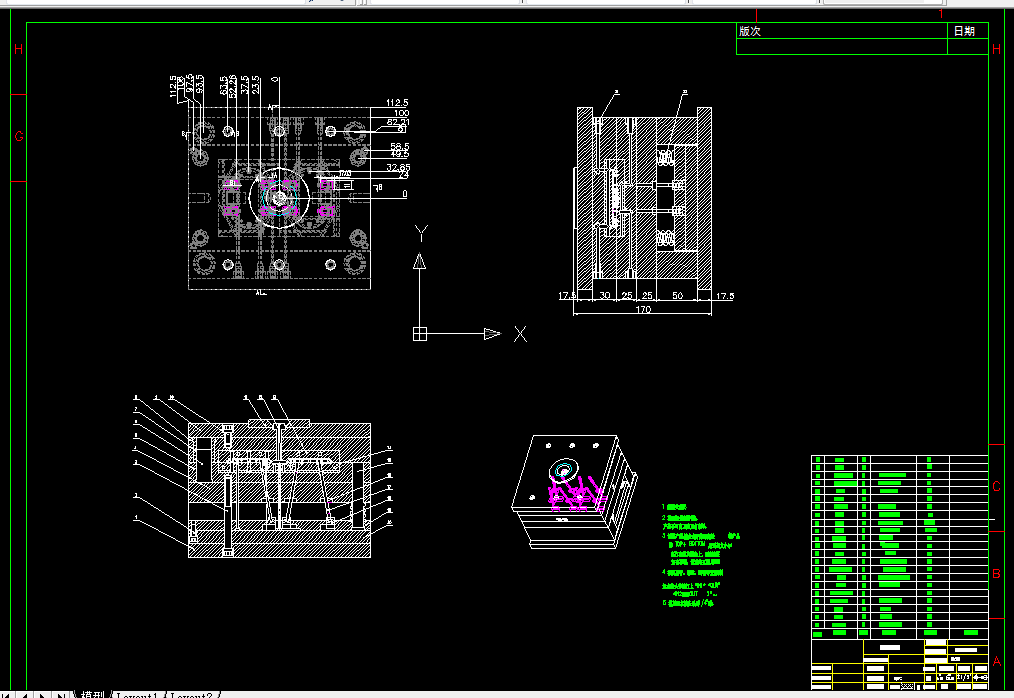
Task: Select the 100 ordinate dimension at right
Action: pyautogui.click(x=401, y=113)
